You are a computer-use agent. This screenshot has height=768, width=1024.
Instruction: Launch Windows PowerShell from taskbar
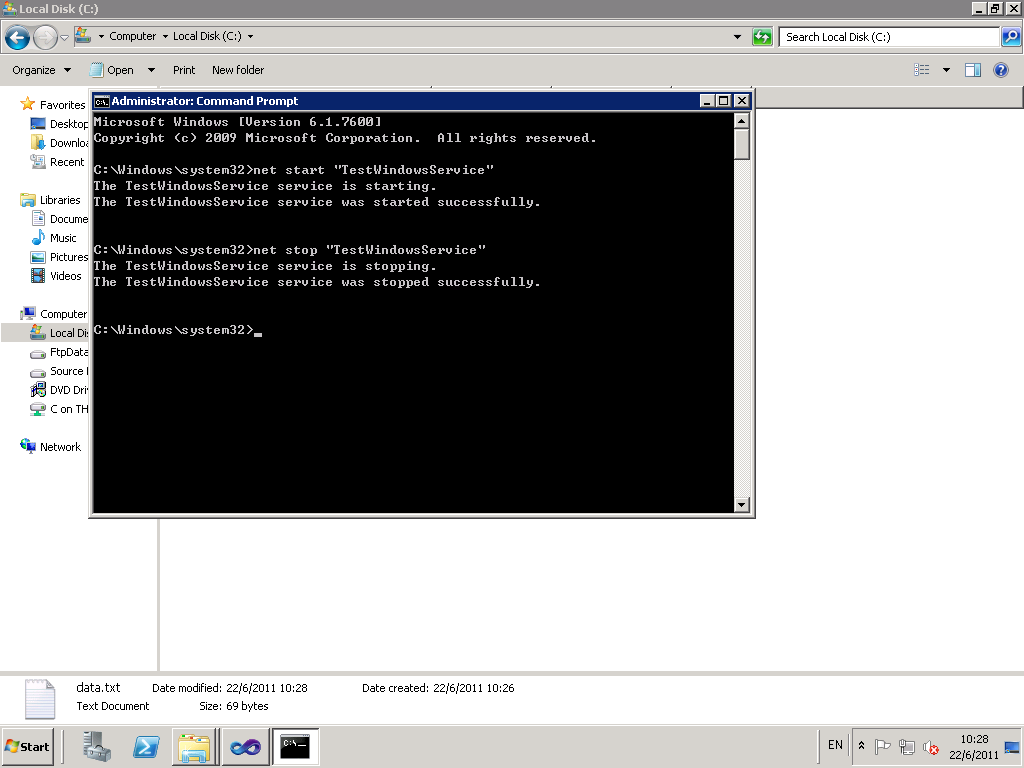146,746
